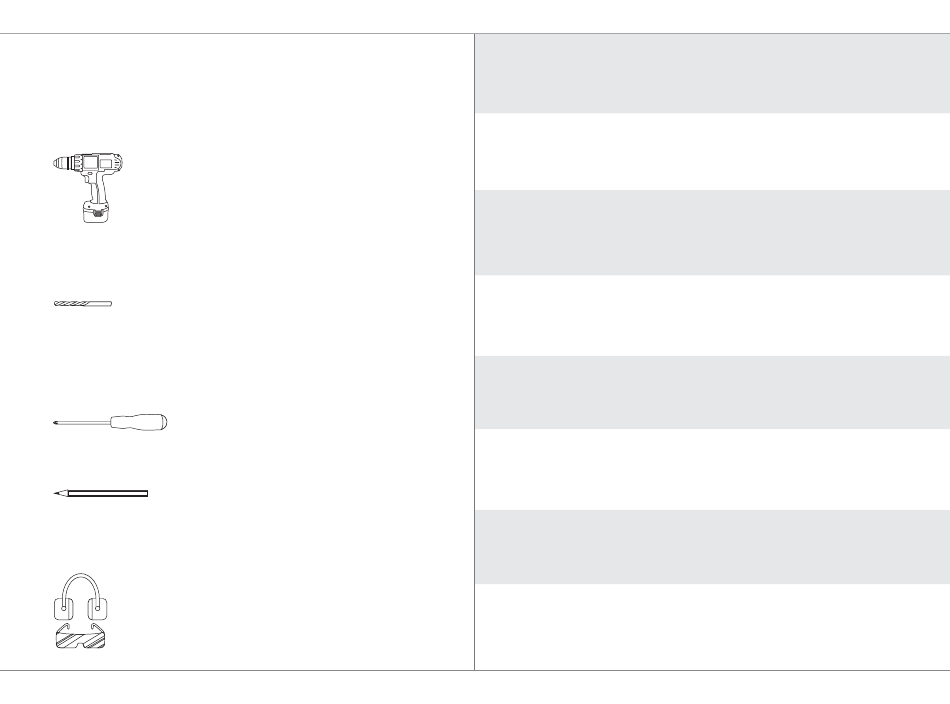Screen dimensions: 950x704
Task: Select the safety glasses icon
Action: (x=80, y=636)
